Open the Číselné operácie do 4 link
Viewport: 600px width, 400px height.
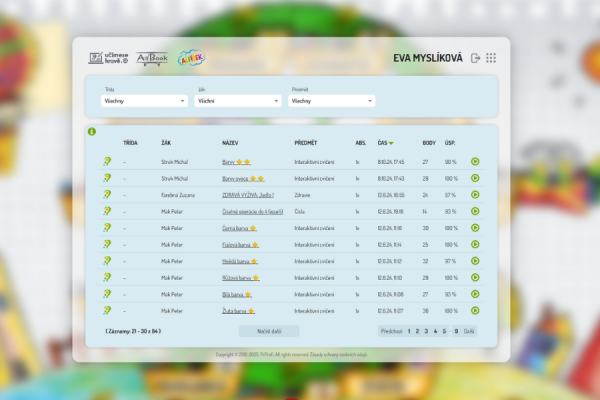pos(252,211)
